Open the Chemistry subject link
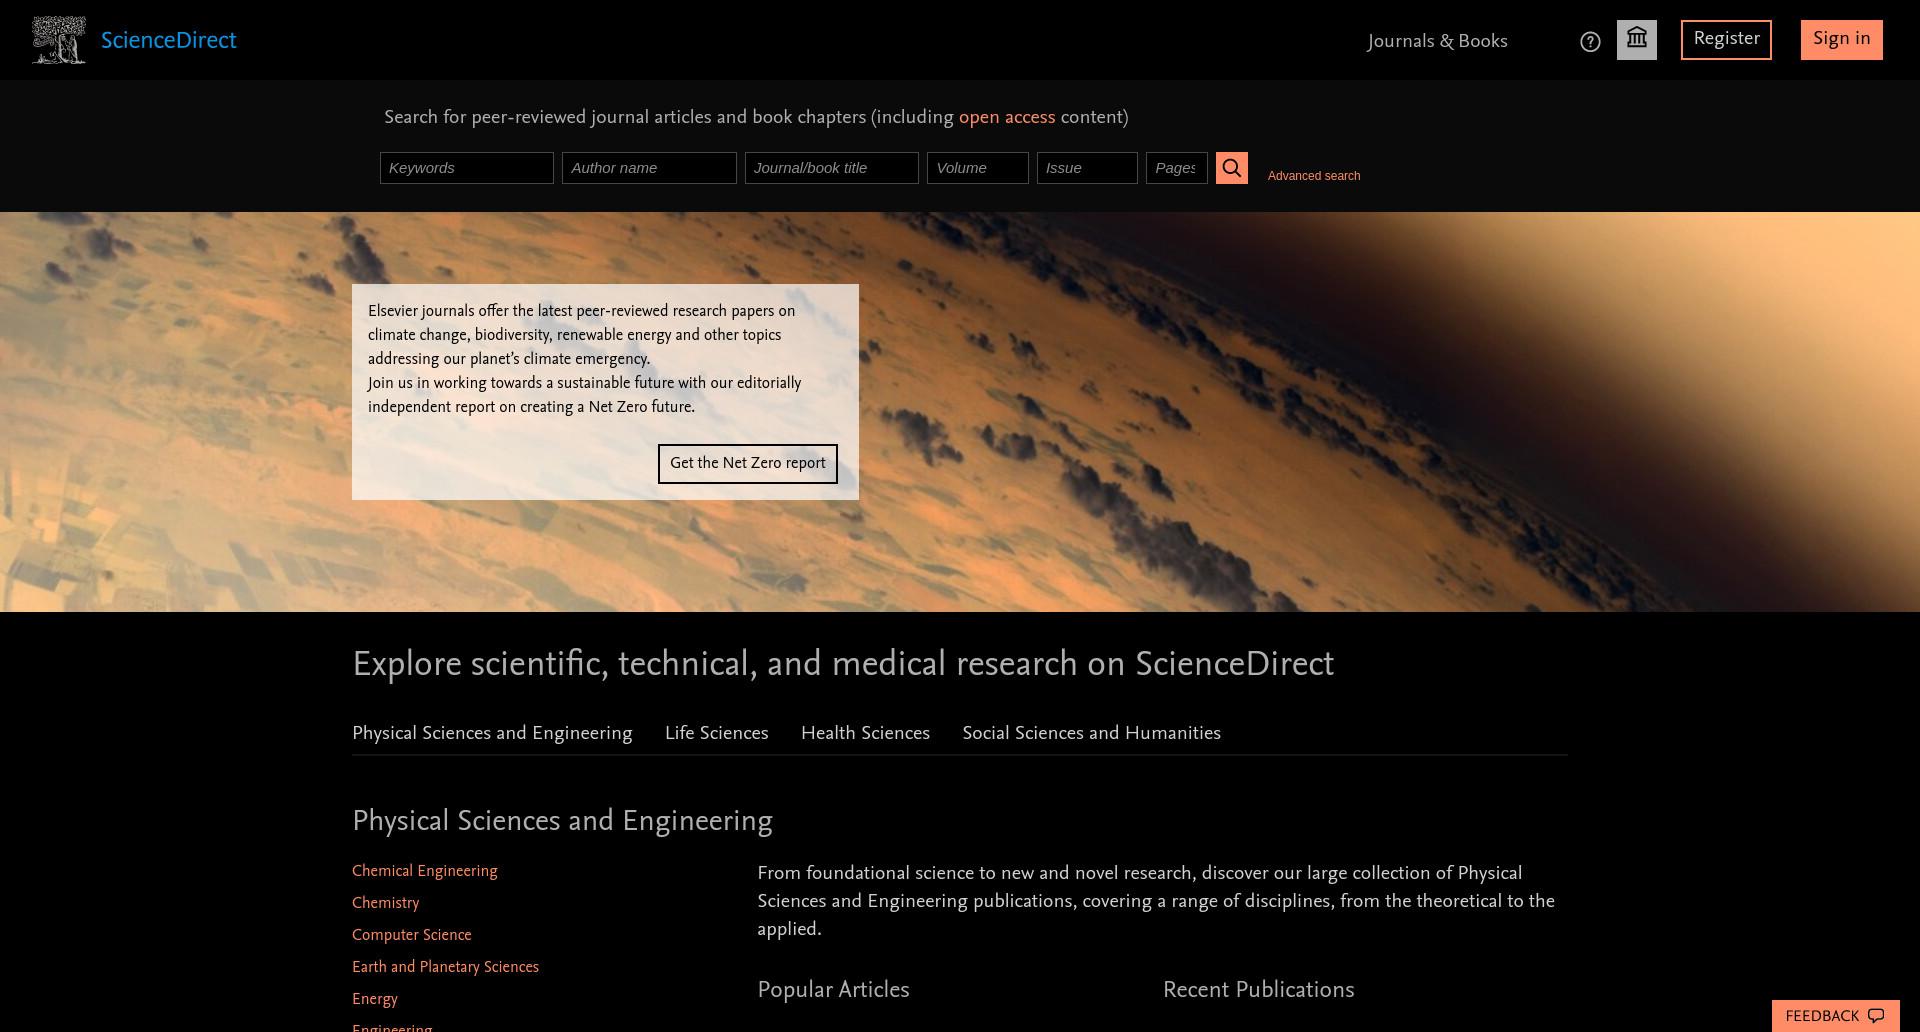 (x=386, y=904)
